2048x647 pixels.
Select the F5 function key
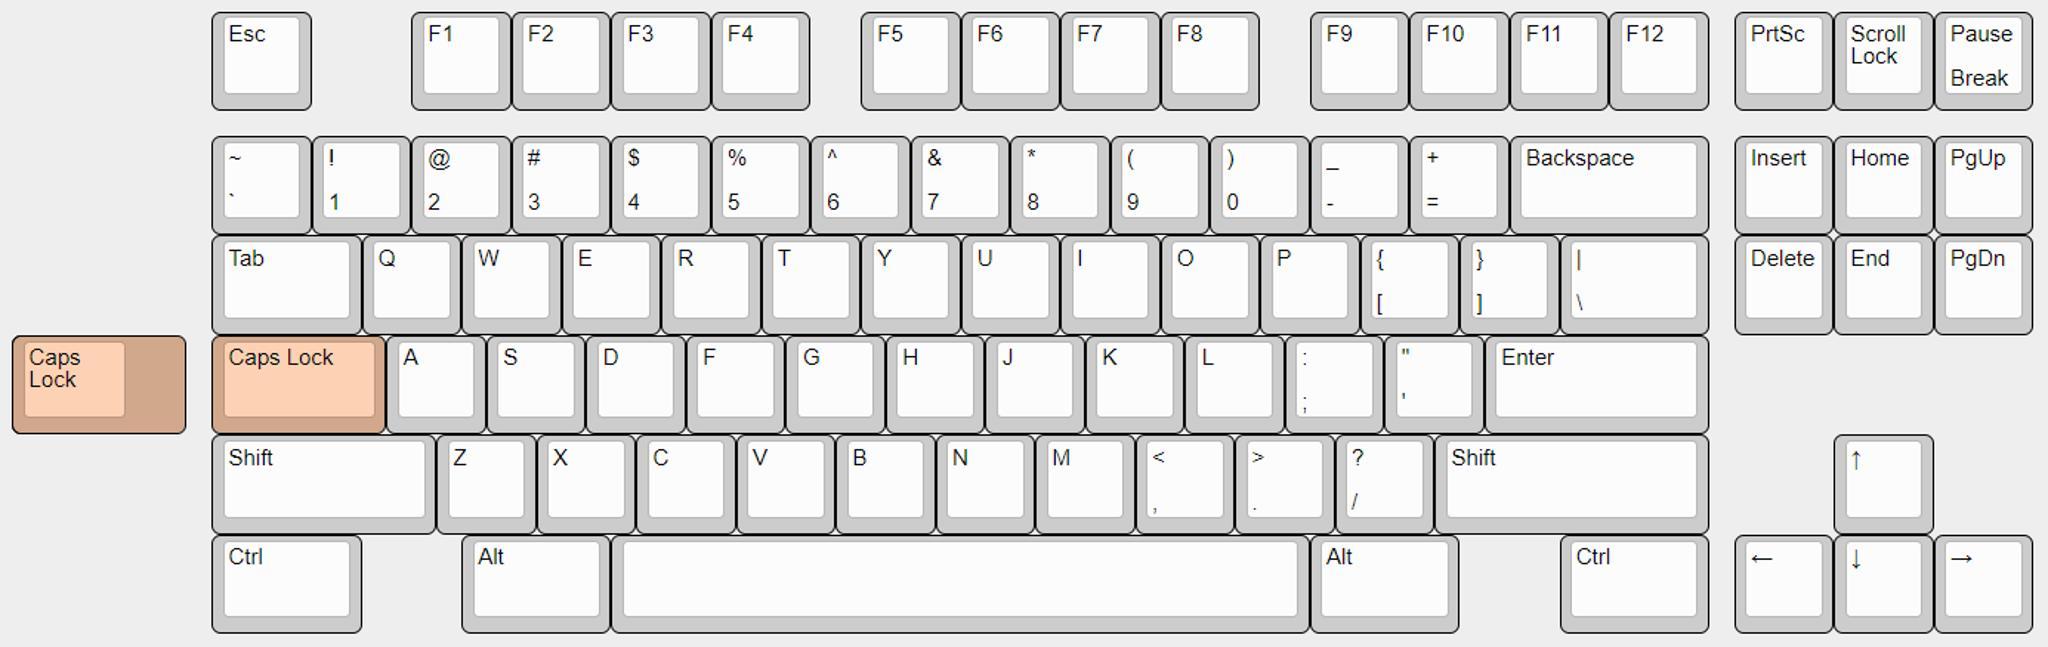pyautogui.click(x=910, y=61)
